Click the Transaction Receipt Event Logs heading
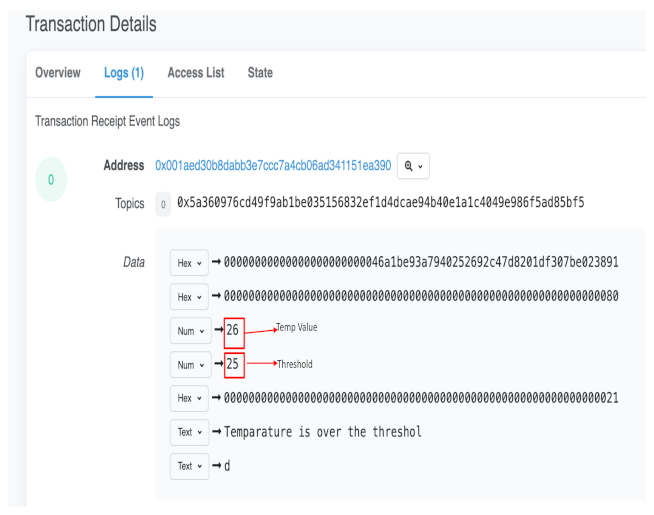Image resolution: width=654 pixels, height=515 pixels. [107, 121]
